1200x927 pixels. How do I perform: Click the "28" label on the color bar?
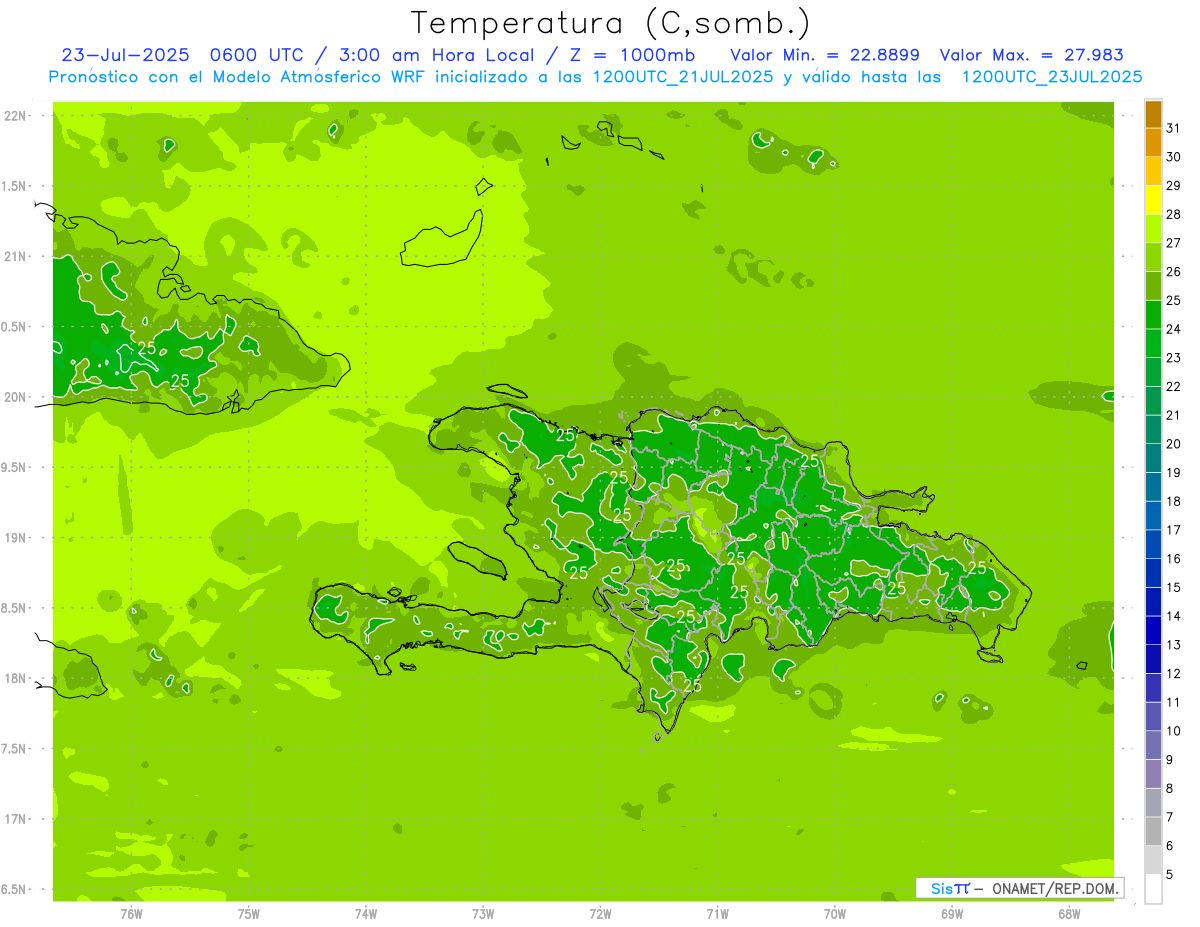pos(1174,214)
